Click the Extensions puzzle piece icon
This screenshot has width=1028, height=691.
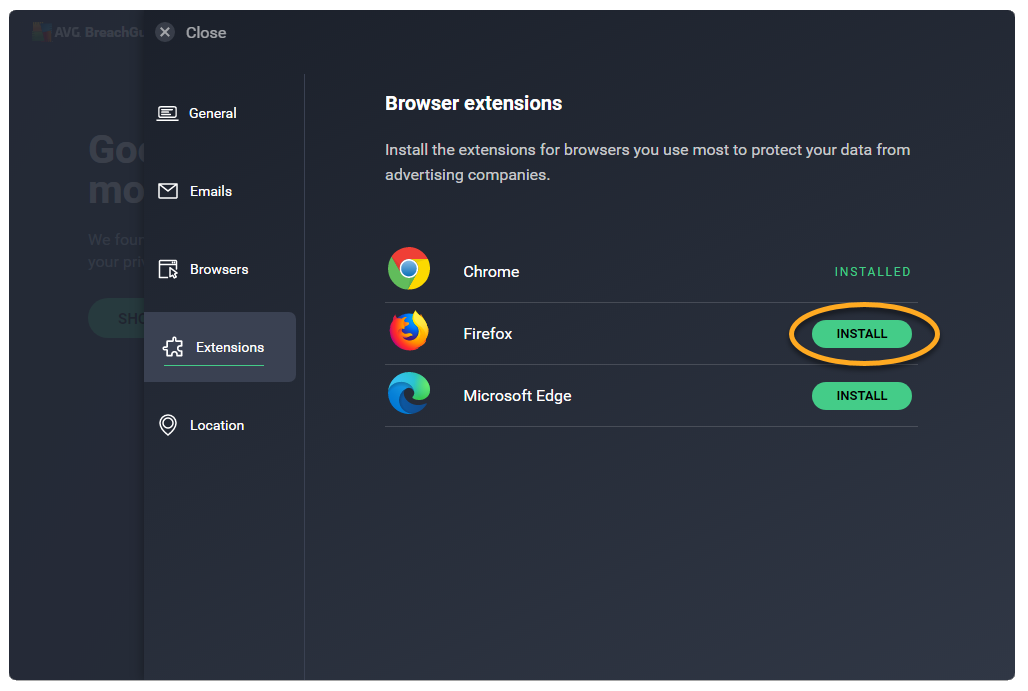173,347
